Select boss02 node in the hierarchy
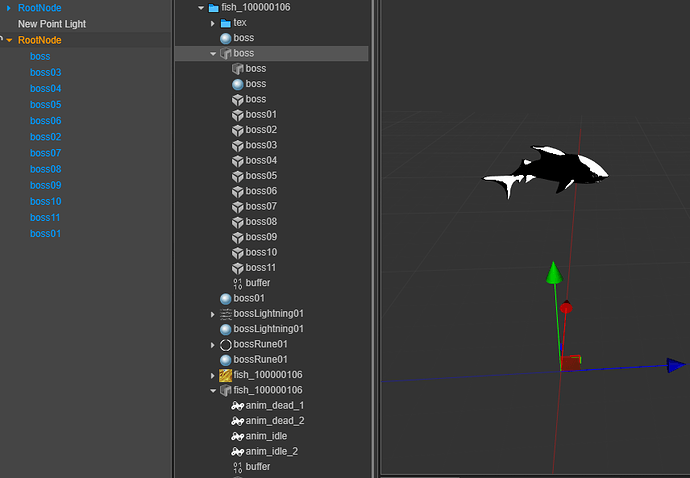Viewport: 690px width, 478px height. tap(46, 137)
